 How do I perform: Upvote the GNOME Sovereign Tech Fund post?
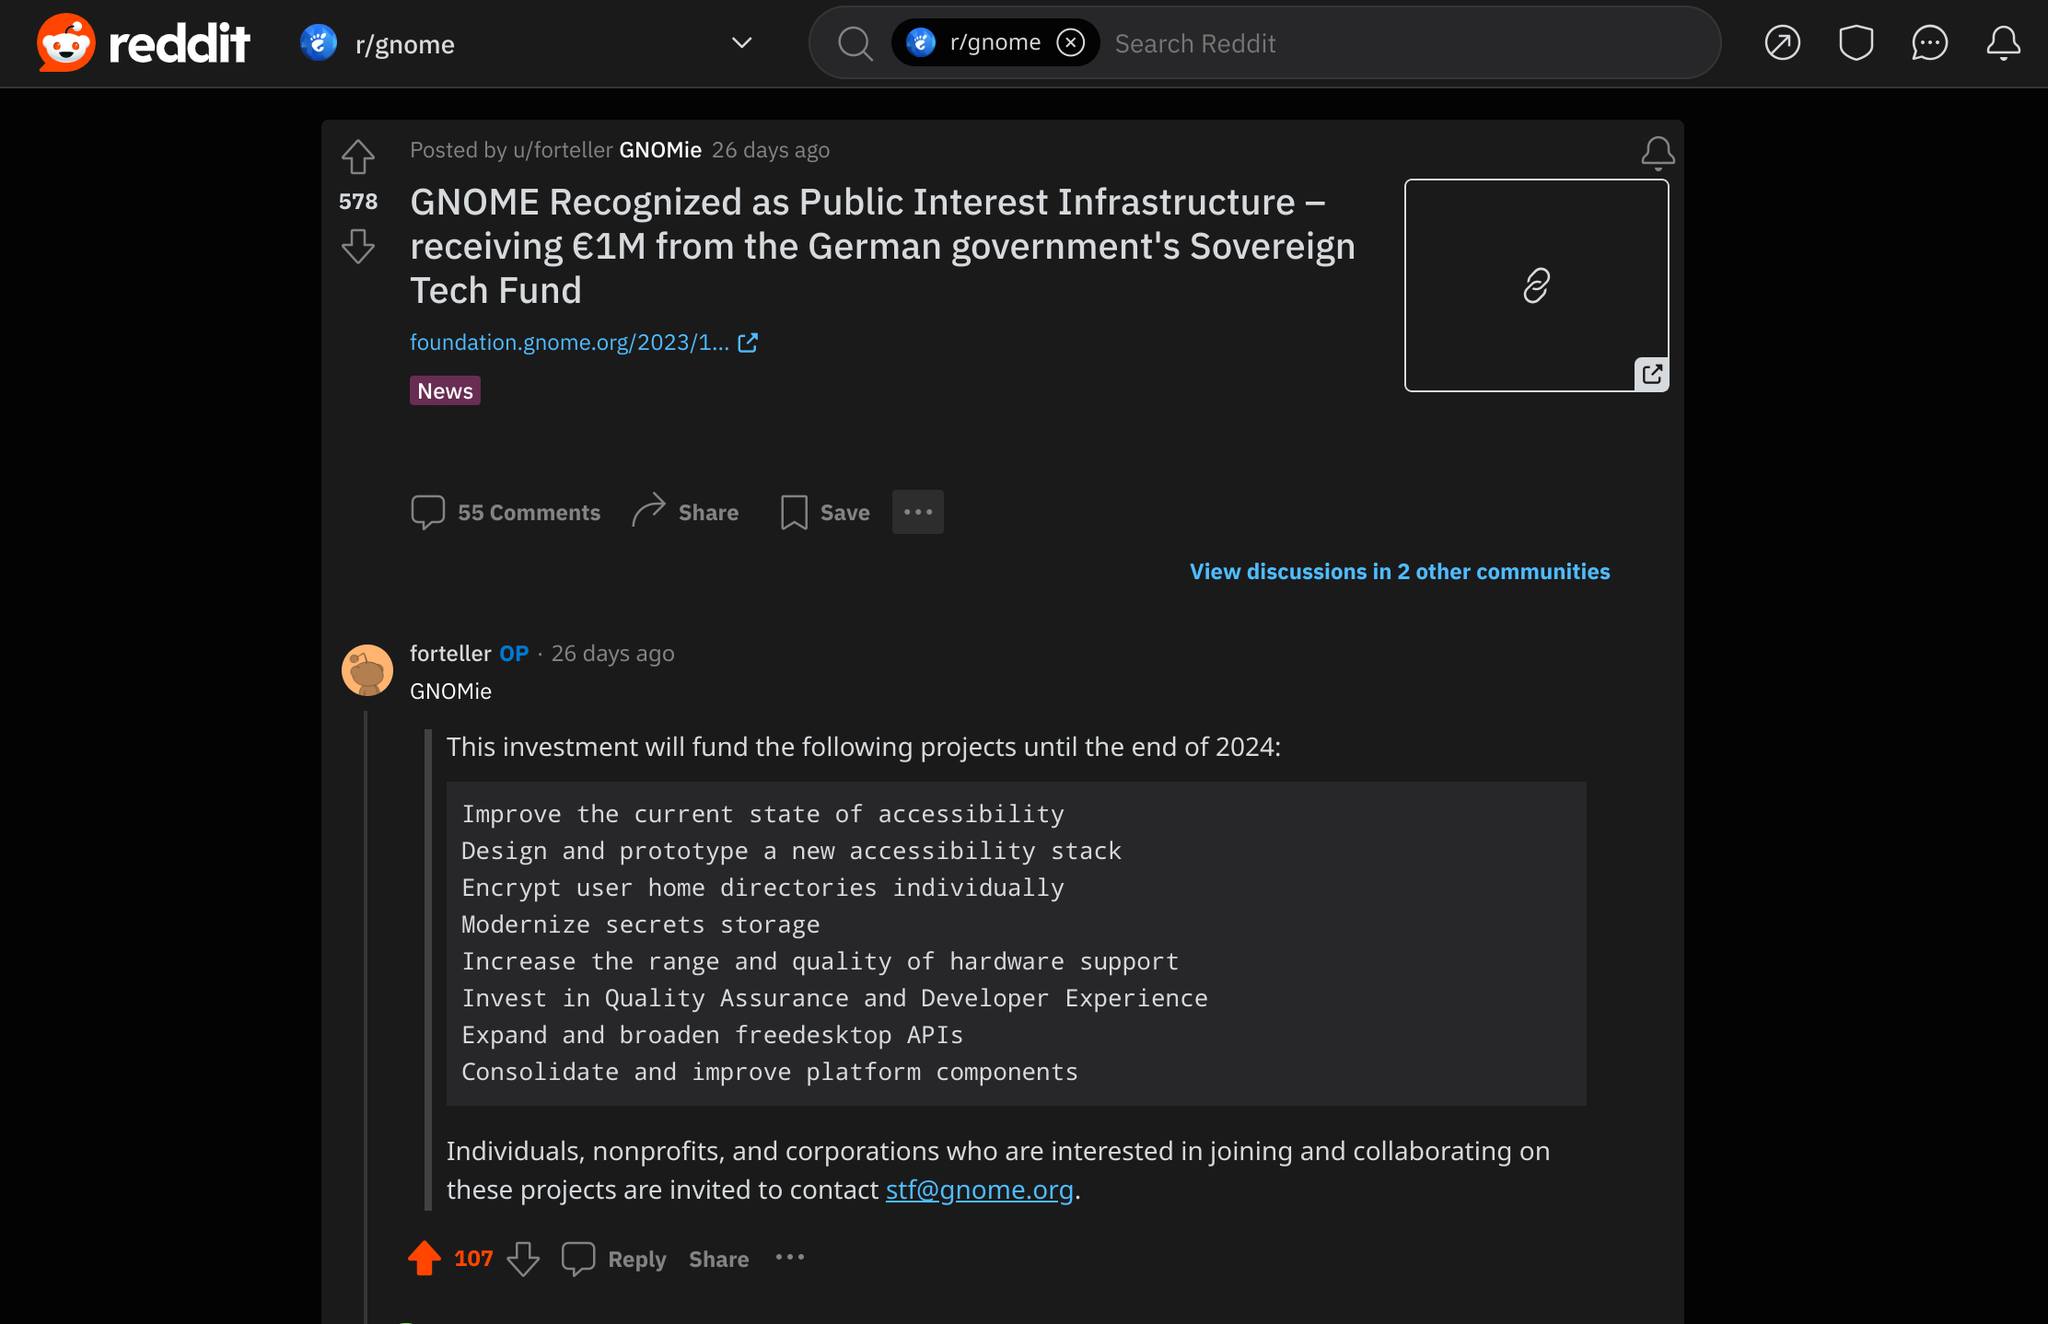(358, 157)
